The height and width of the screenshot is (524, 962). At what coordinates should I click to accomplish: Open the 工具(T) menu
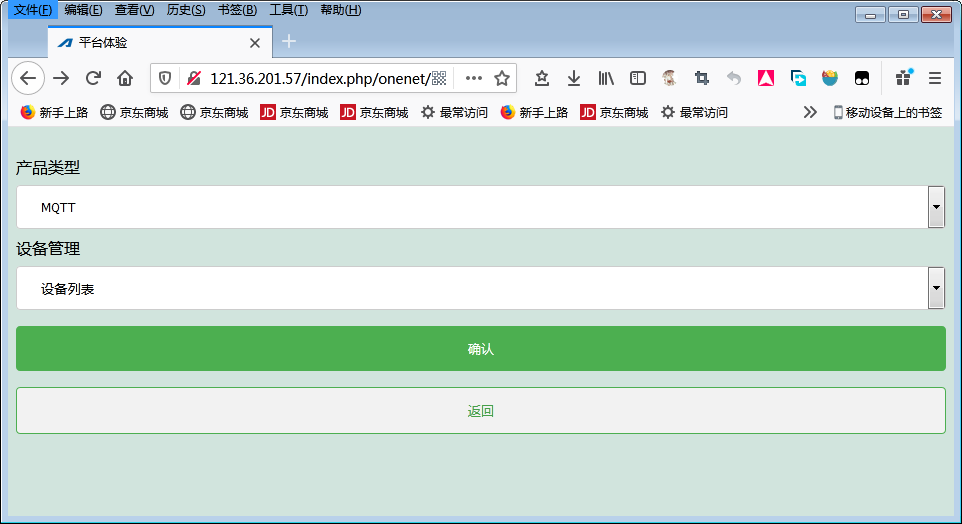coord(288,10)
